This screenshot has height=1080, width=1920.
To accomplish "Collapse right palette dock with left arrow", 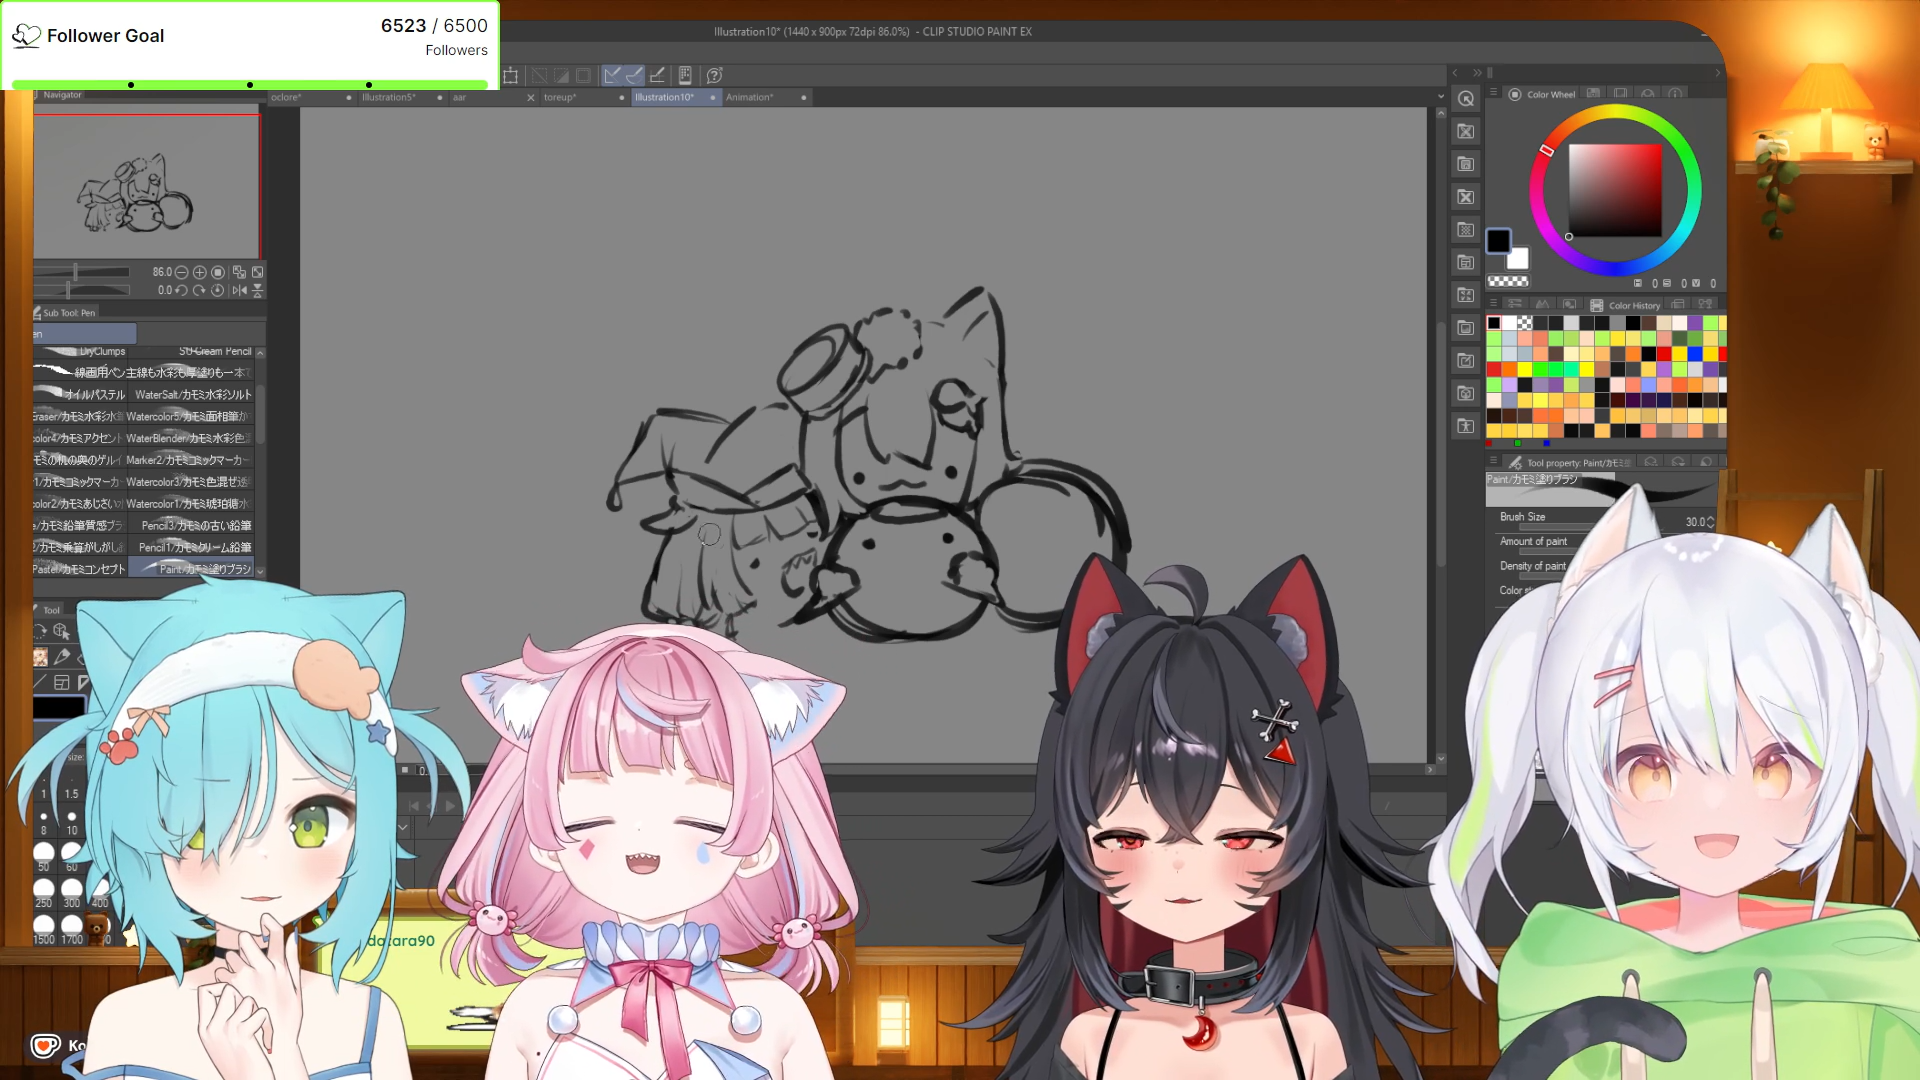I will point(1456,73).
